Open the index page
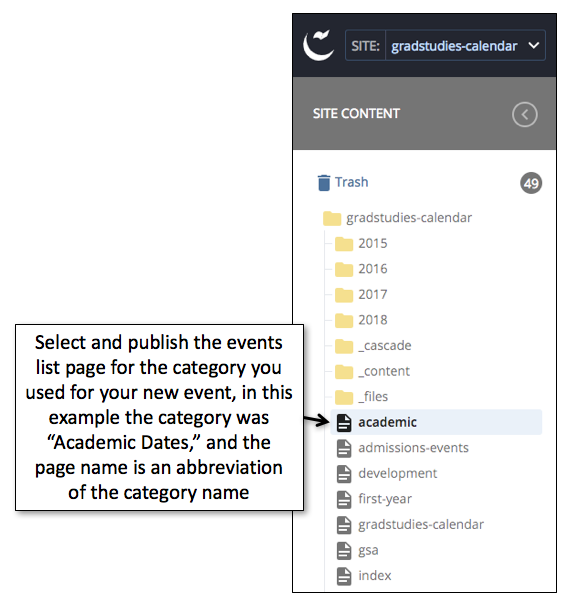 click(x=364, y=576)
